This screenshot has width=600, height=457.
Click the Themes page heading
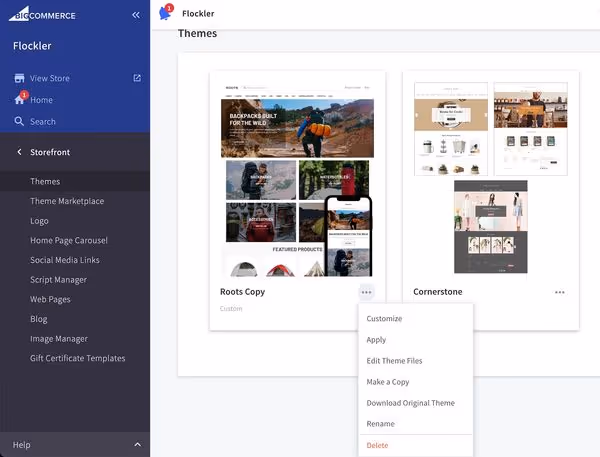197,33
